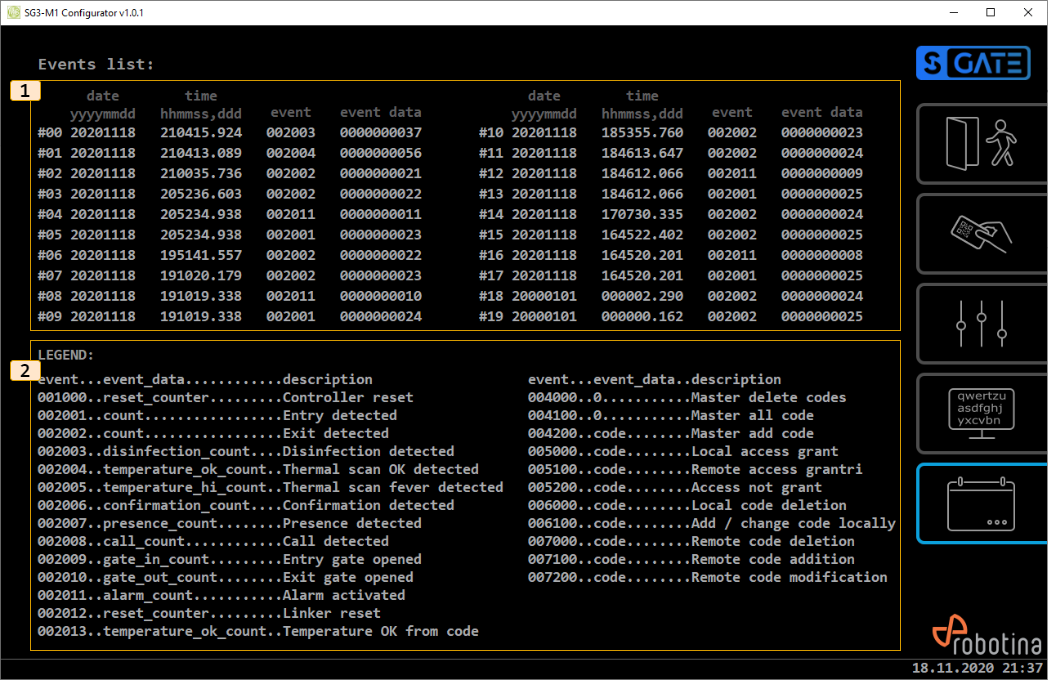Select event row #19 dated 20000101
This screenshot has height=681, width=1049.
(x=671, y=317)
